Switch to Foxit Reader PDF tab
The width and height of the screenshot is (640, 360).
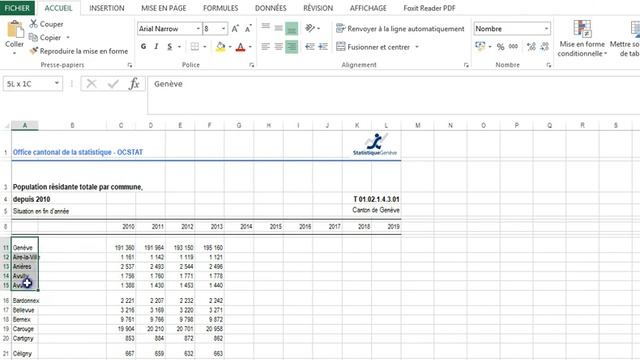pos(429,8)
